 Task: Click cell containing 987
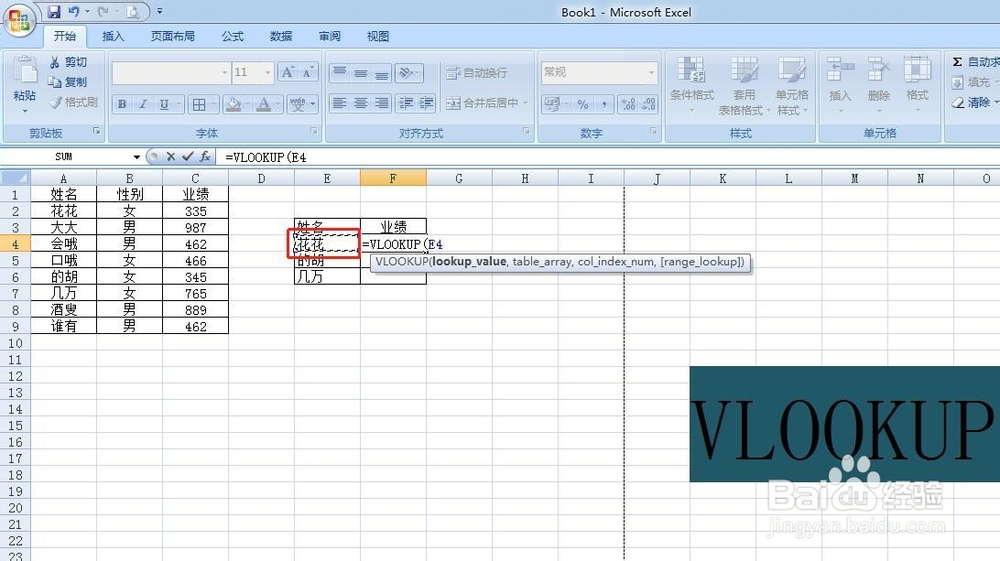tap(195, 228)
